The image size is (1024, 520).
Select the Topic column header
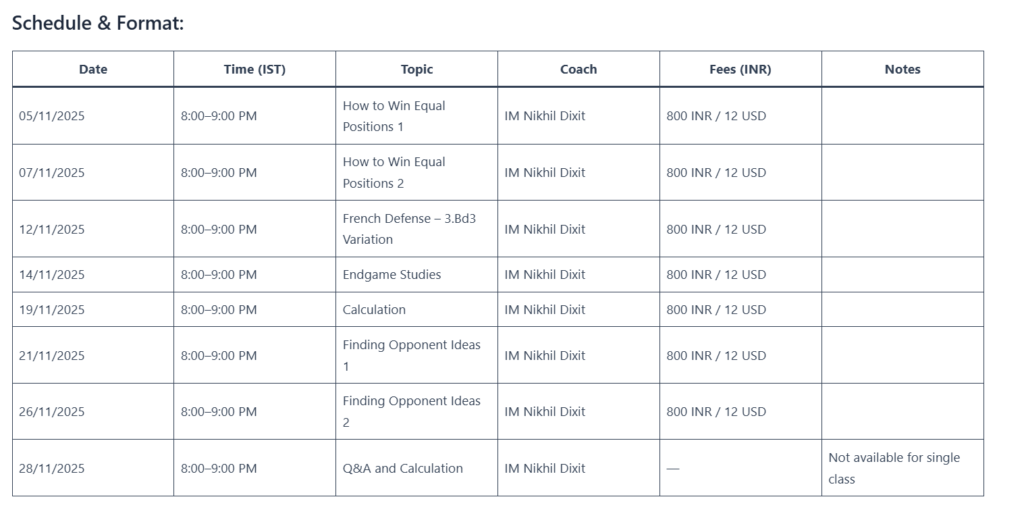coord(416,69)
